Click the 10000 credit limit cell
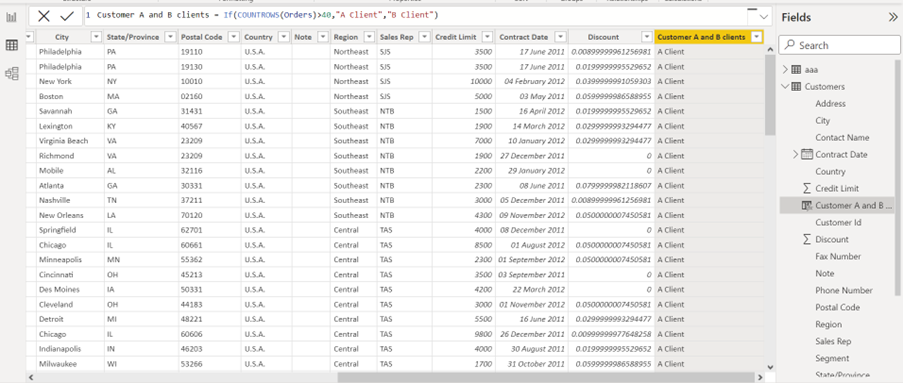The image size is (903, 383). click(x=463, y=81)
